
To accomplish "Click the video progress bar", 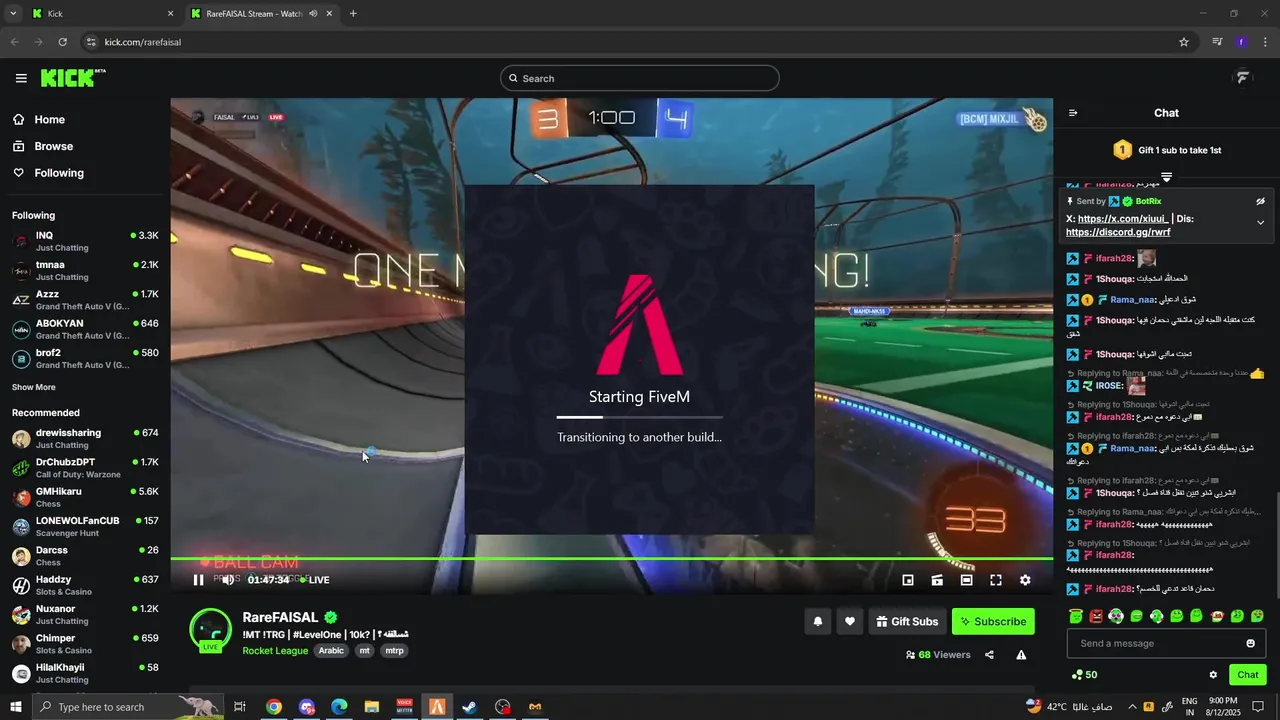I will coord(611,558).
